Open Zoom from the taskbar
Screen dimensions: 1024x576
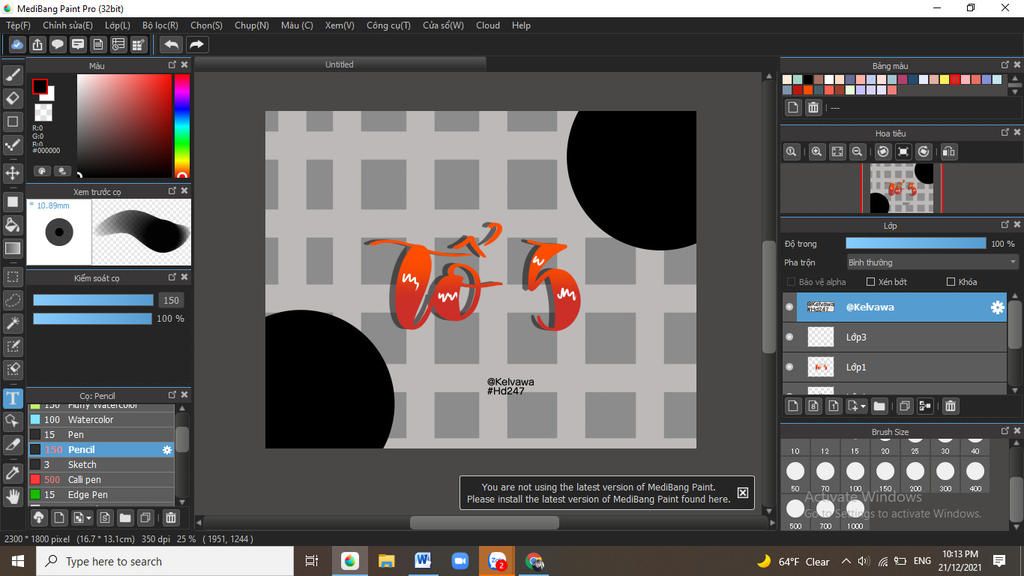[460, 561]
